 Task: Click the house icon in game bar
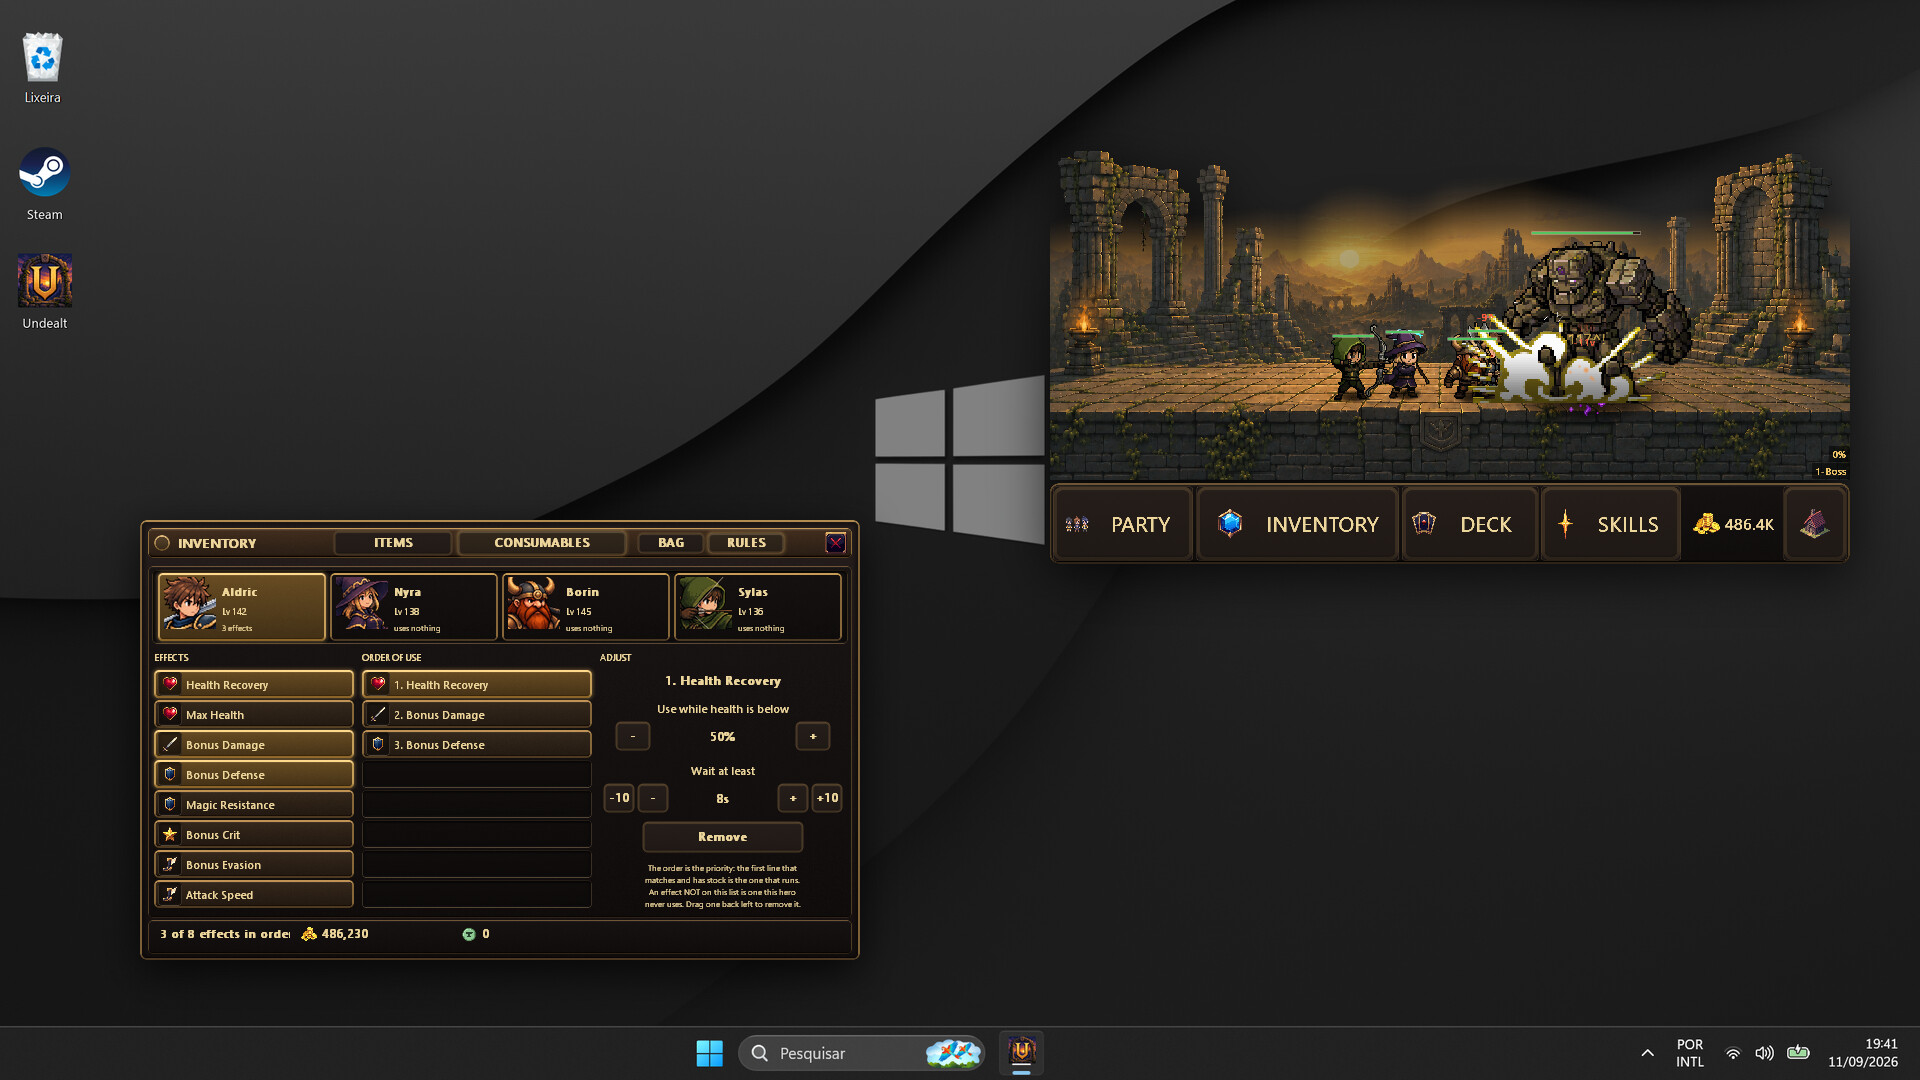point(1815,524)
